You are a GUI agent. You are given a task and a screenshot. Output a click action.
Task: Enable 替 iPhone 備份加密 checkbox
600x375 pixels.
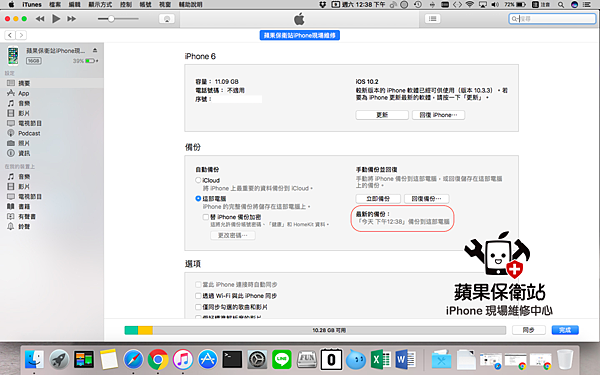point(205,217)
